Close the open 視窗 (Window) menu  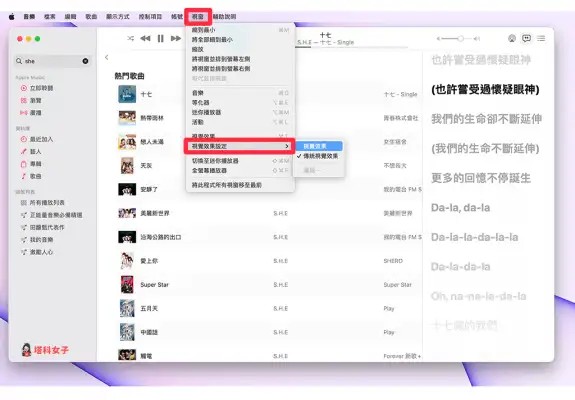pos(198,17)
